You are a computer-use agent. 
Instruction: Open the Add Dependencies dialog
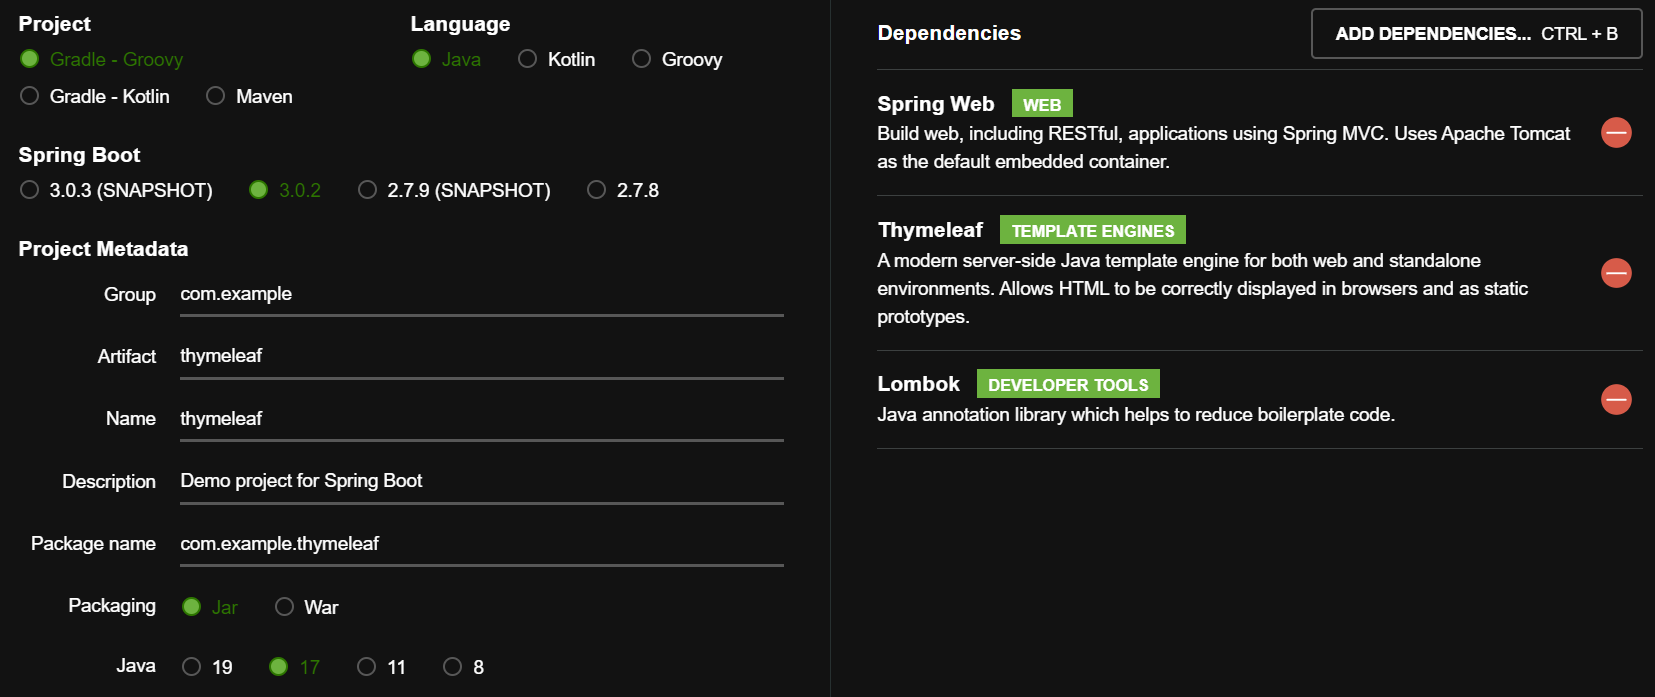coord(1476,34)
